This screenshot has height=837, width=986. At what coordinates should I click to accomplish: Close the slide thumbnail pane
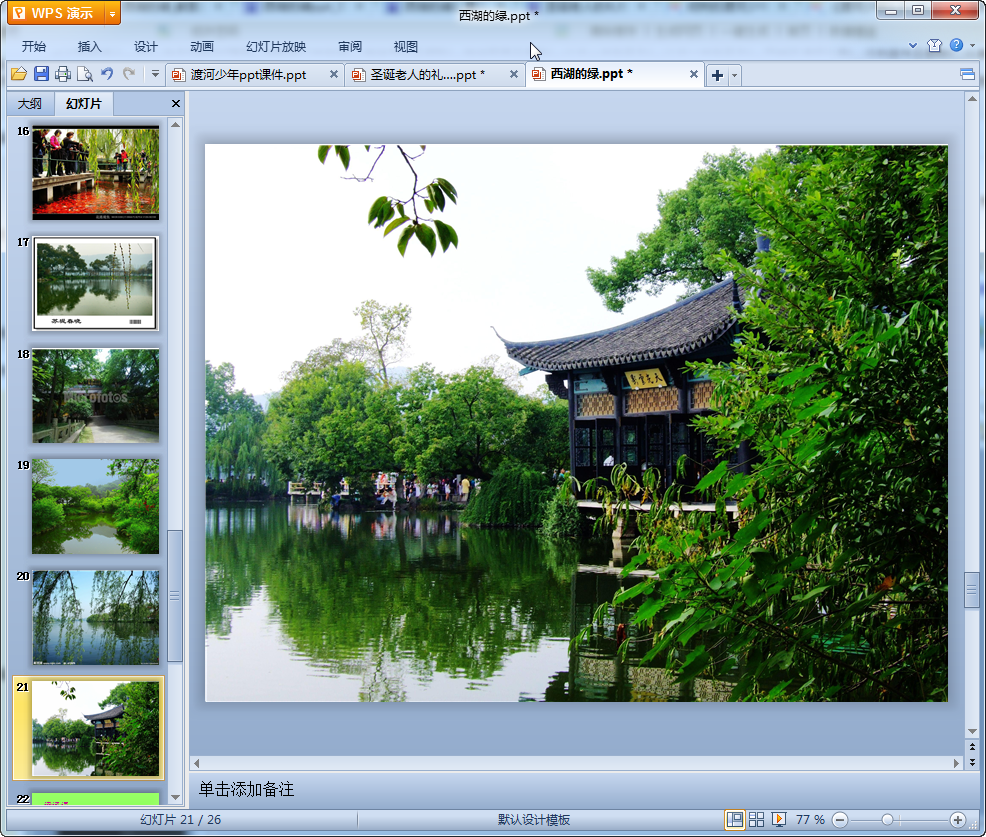[176, 104]
